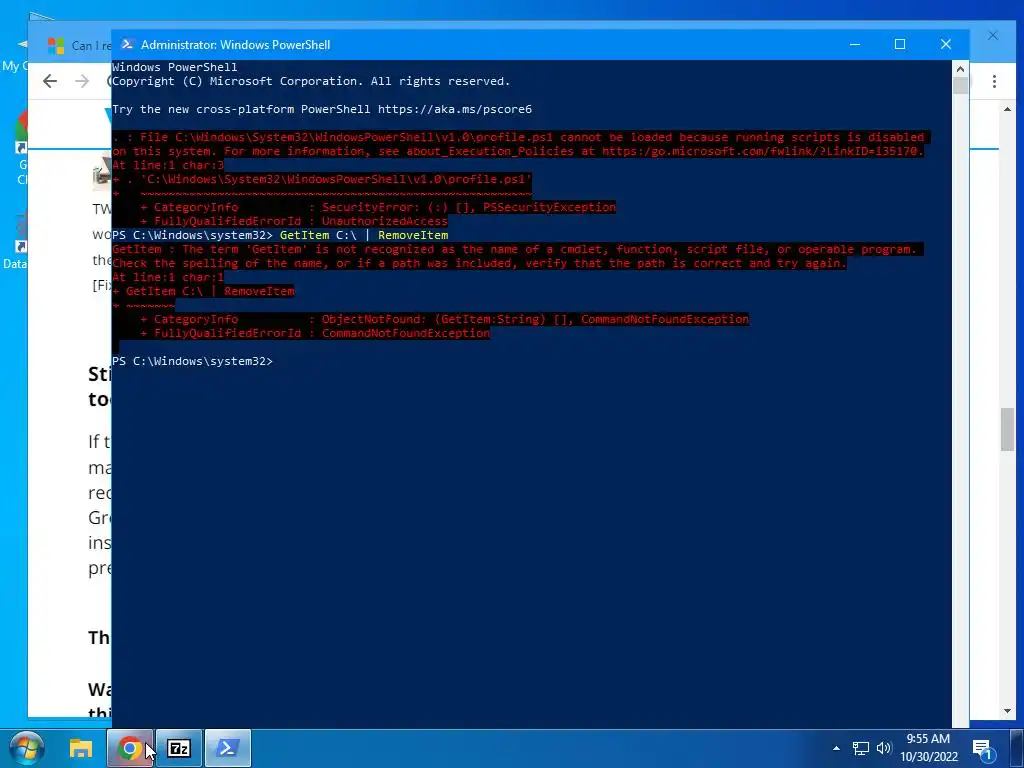Screen dimensions: 1024x768
Task: Open the notification center icon
Action: coord(983,749)
